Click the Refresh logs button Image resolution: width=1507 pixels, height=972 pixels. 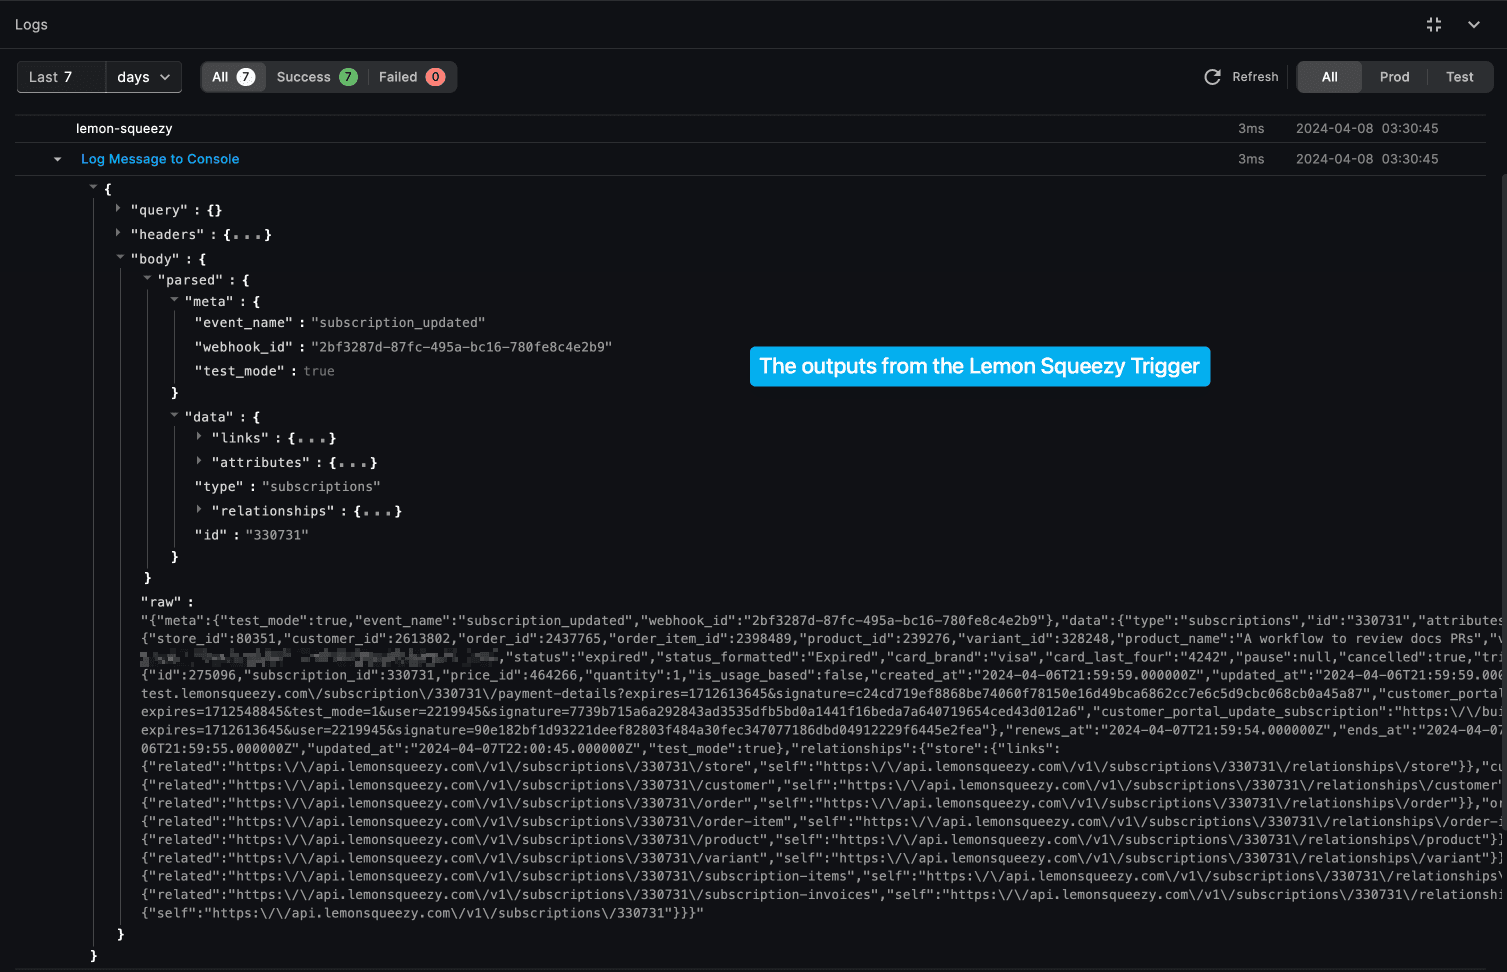tap(1241, 77)
